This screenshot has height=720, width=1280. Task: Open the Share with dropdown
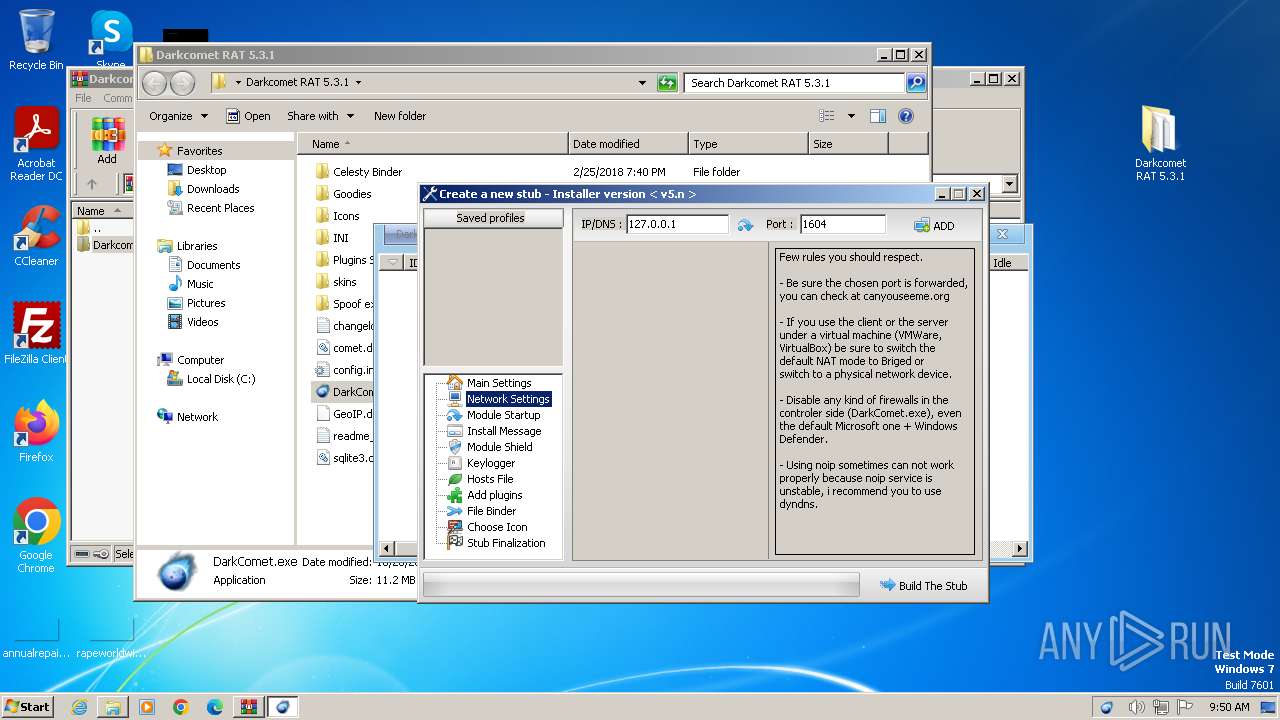point(320,116)
